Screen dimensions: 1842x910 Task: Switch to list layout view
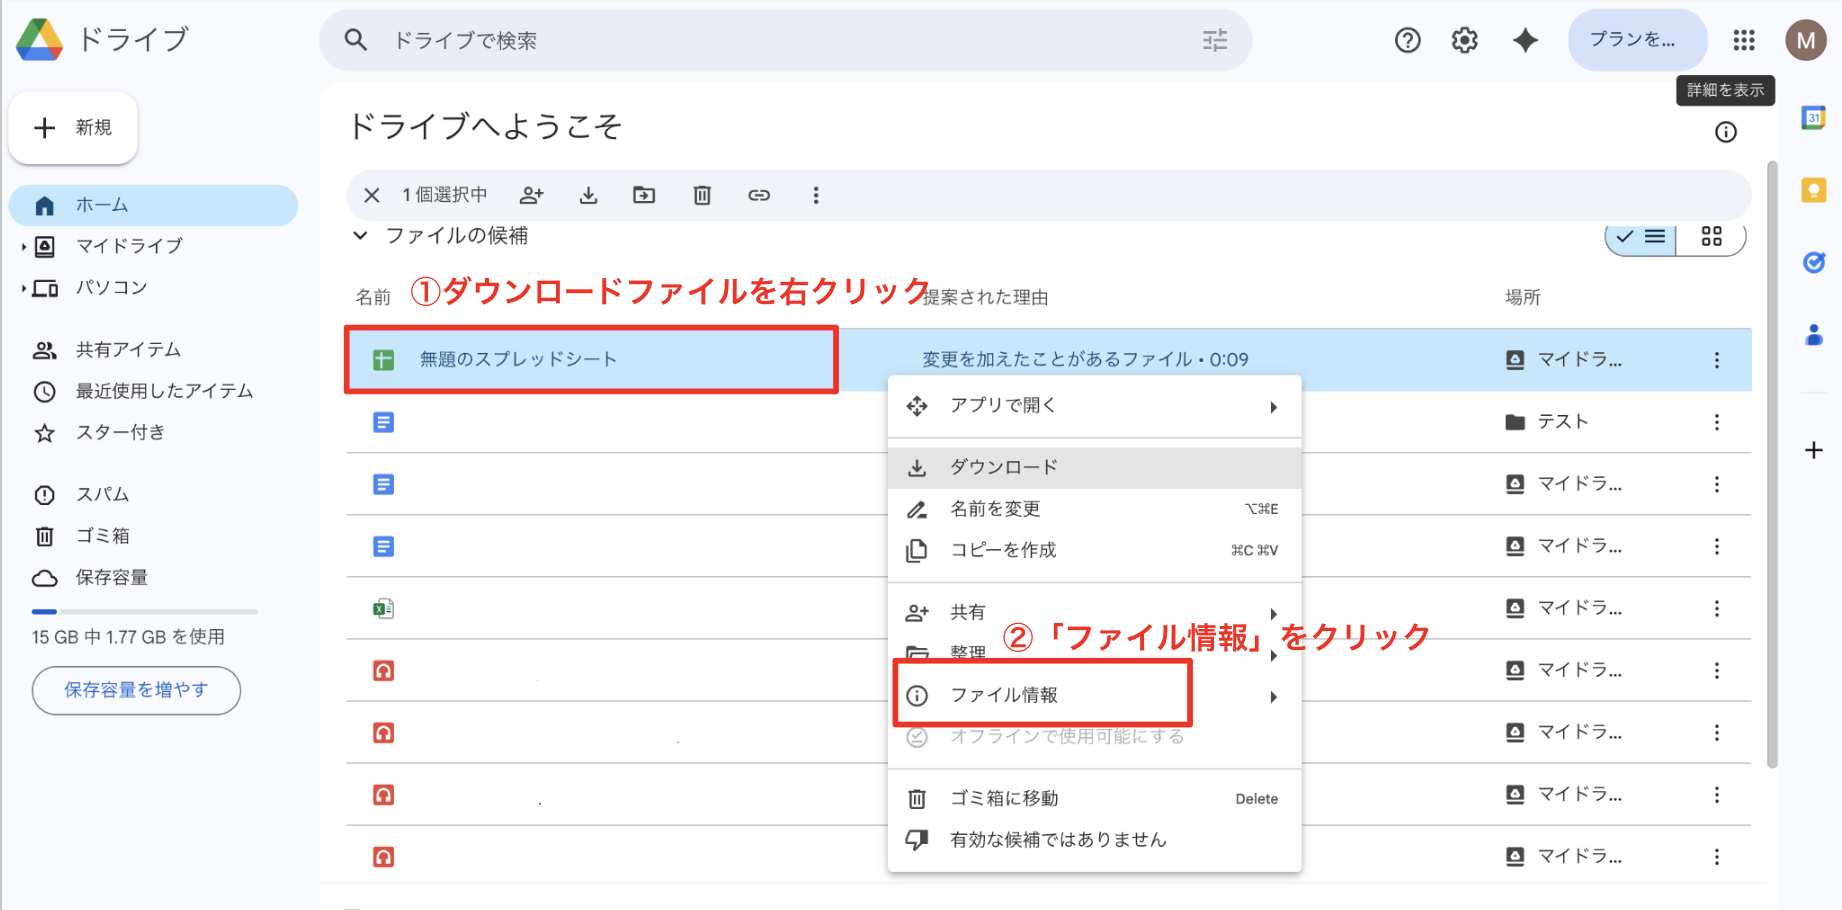pos(1641,237)
